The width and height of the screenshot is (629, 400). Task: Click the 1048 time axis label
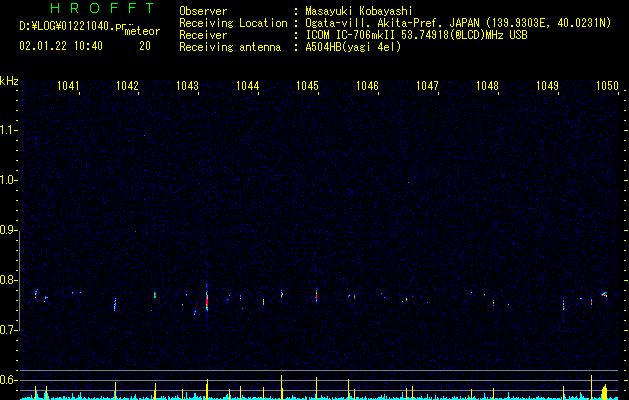[x=487, y=85]
